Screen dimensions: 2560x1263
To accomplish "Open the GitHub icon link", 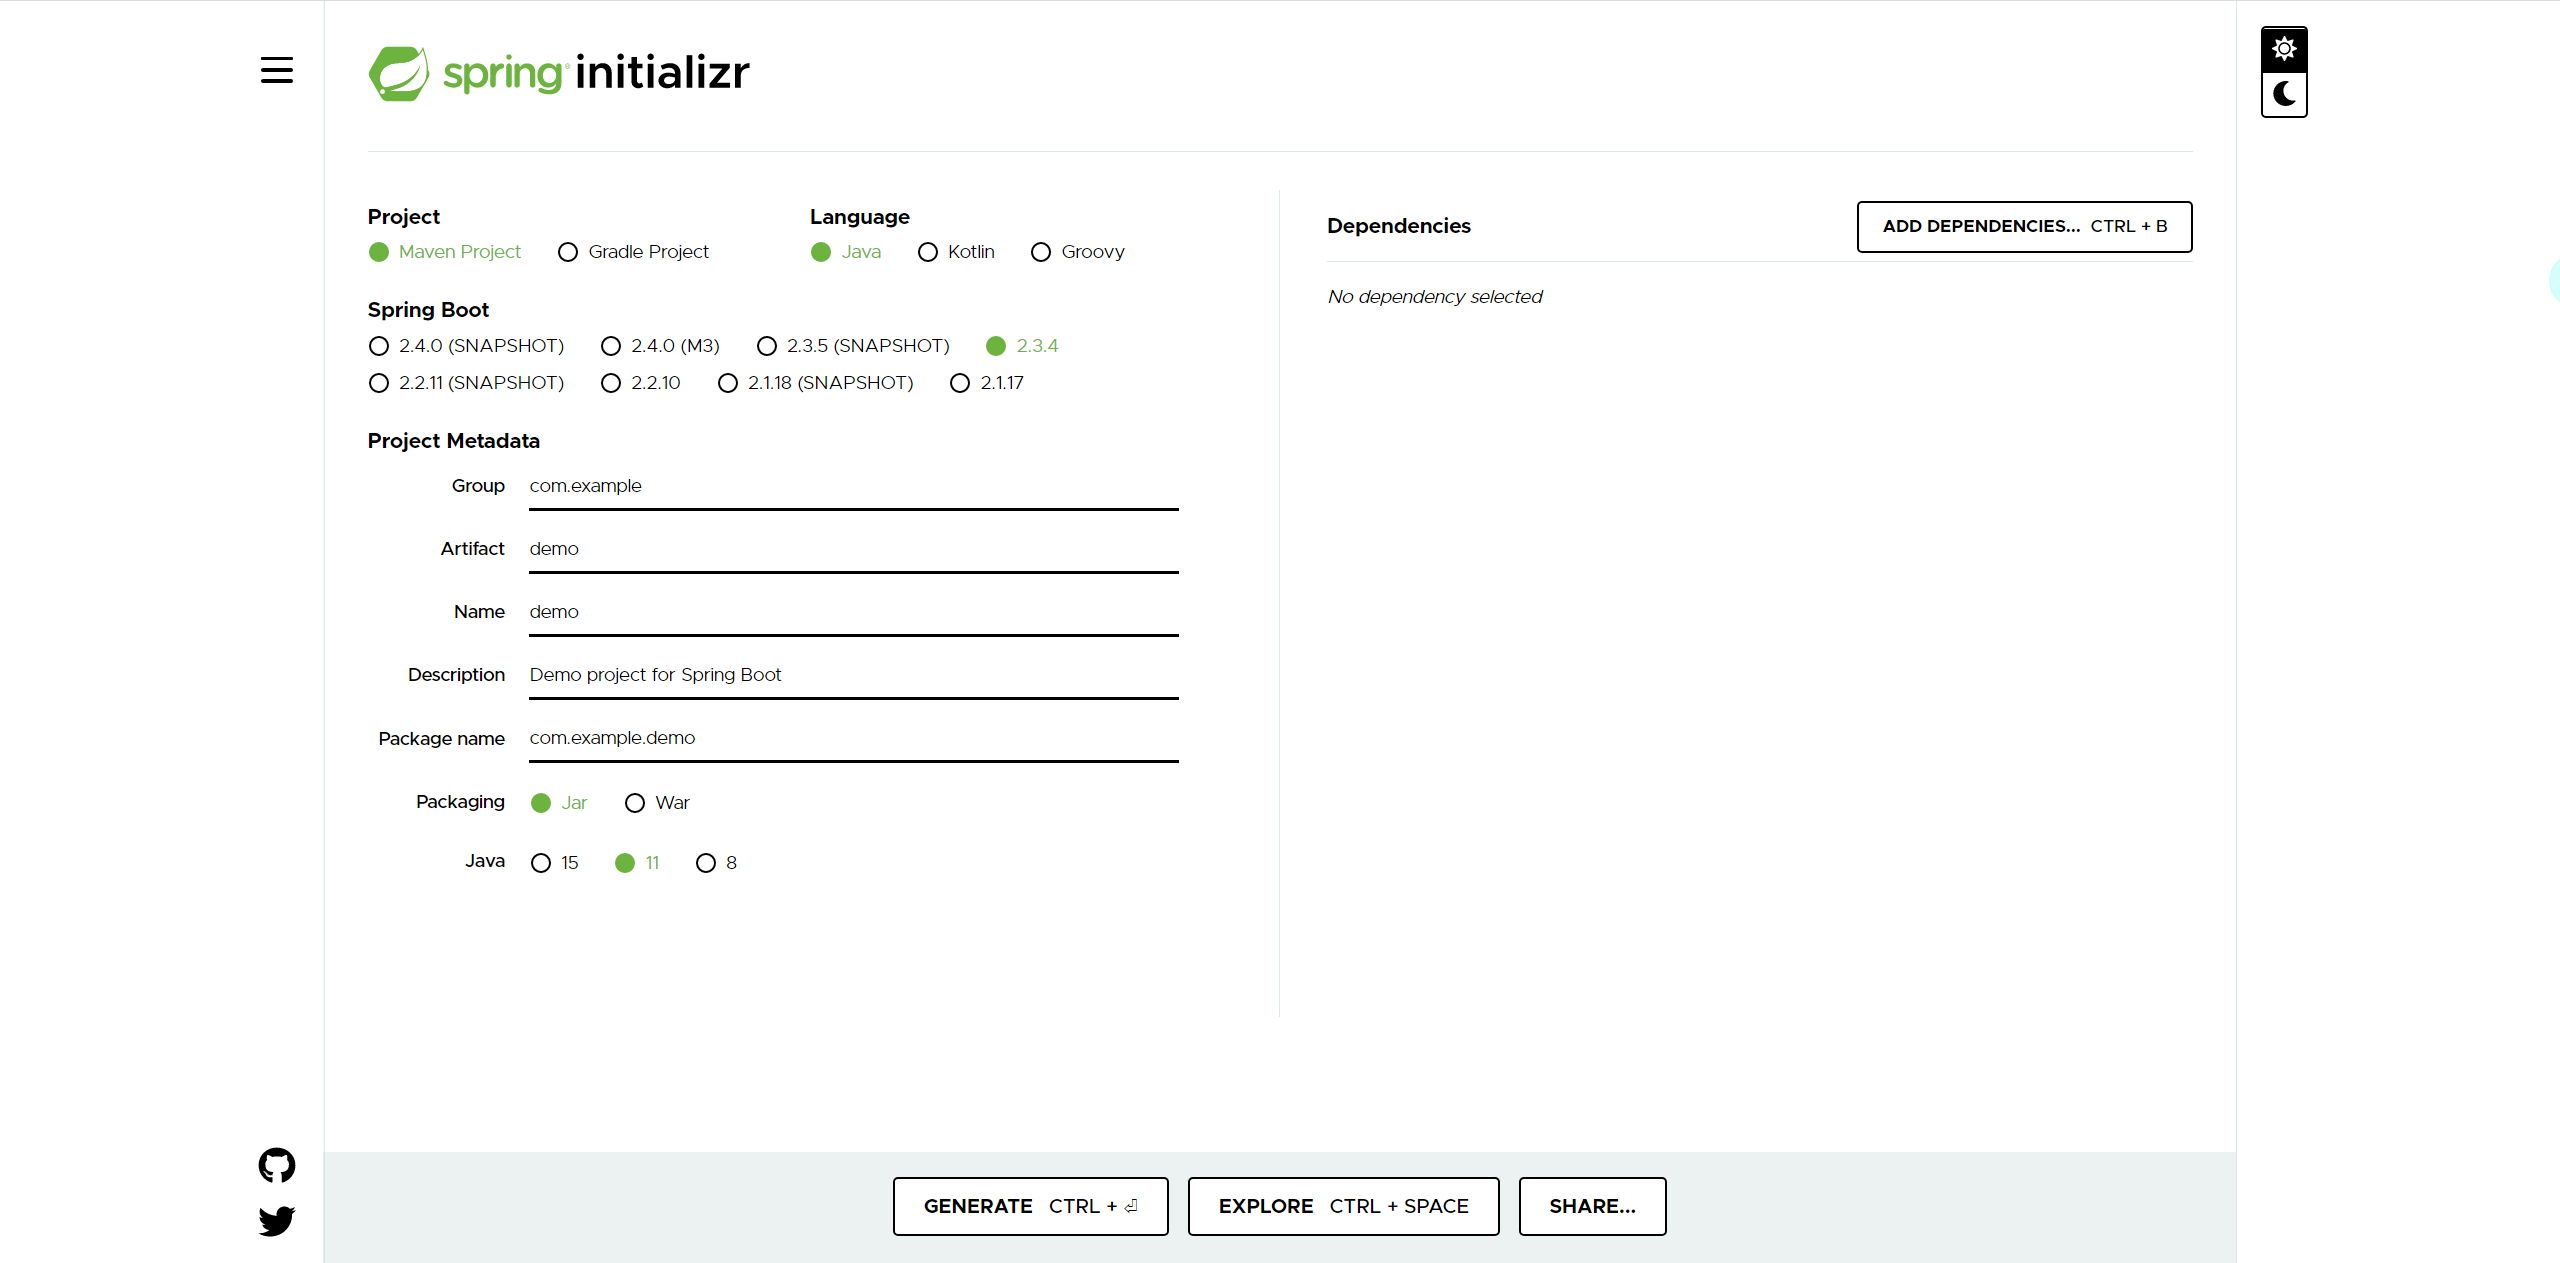I will [276, 1165].
